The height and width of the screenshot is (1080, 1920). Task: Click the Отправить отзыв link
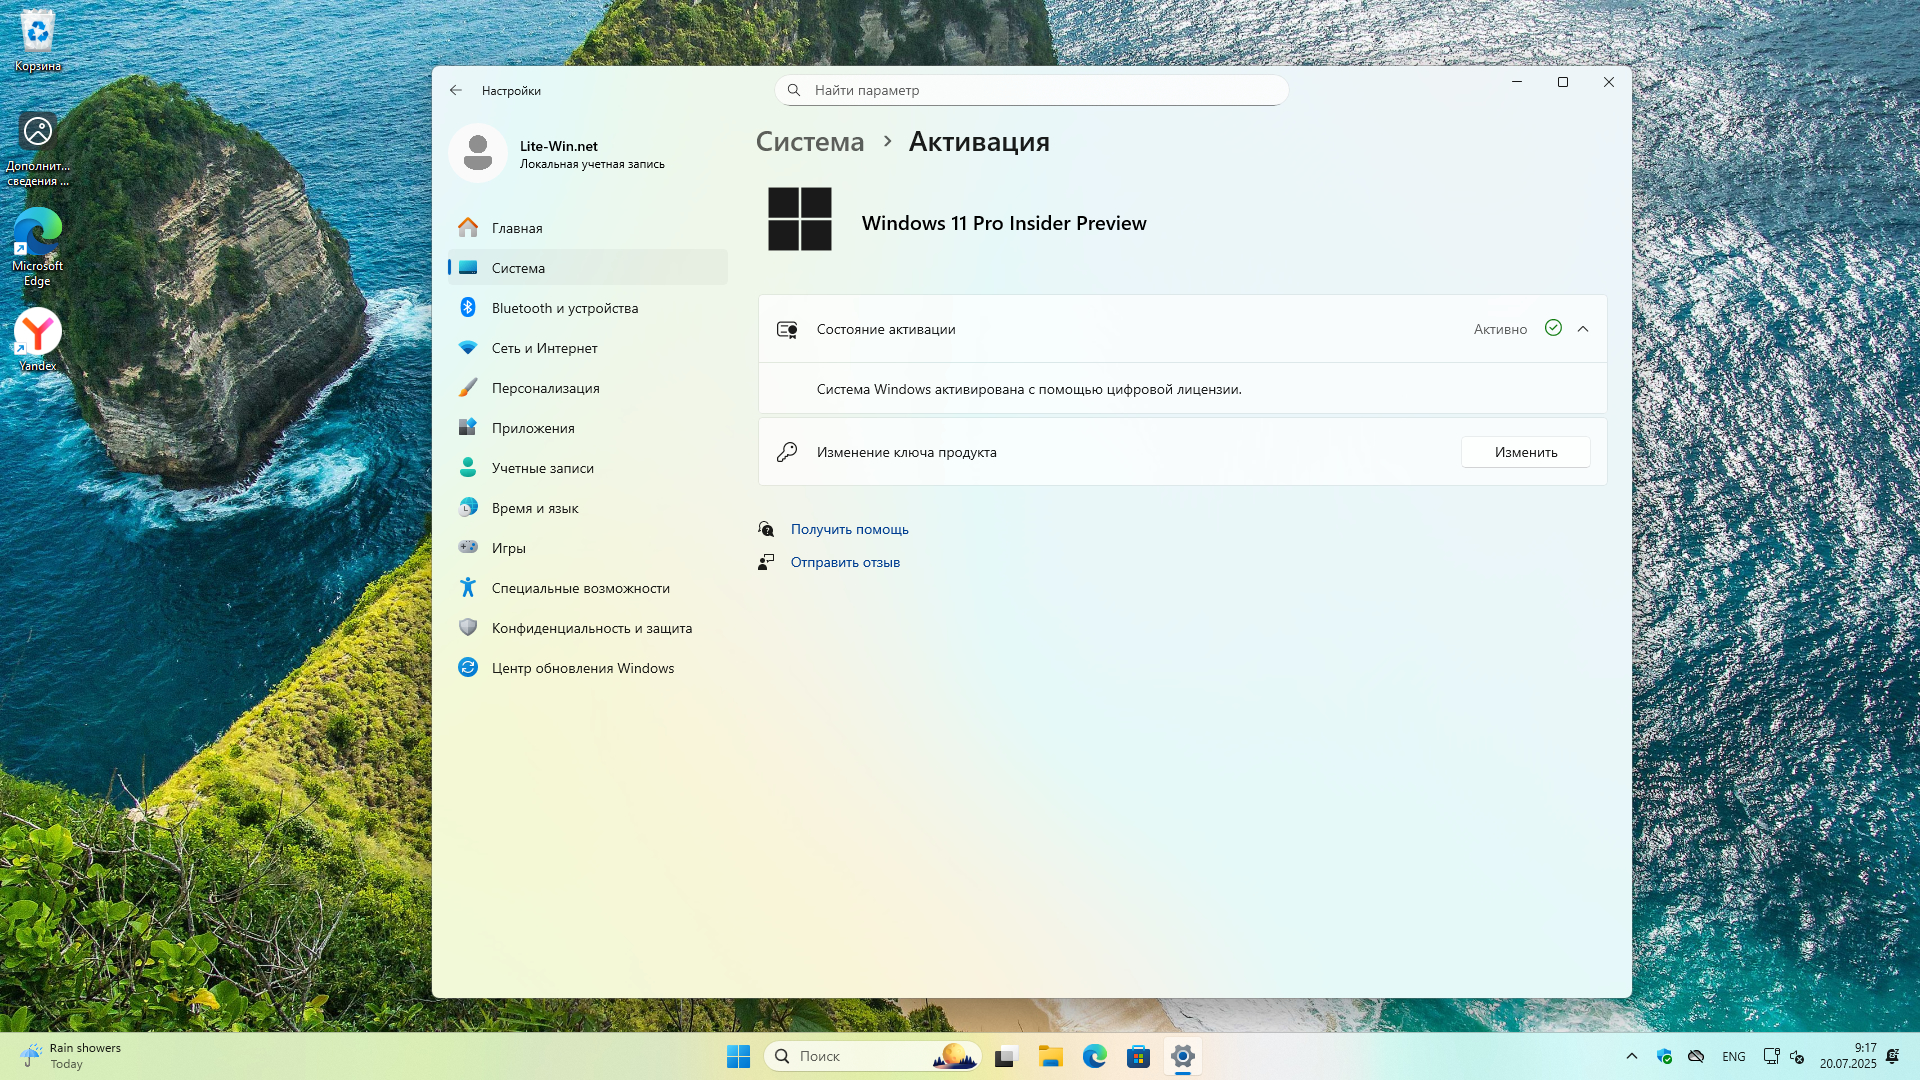[845, 562]
